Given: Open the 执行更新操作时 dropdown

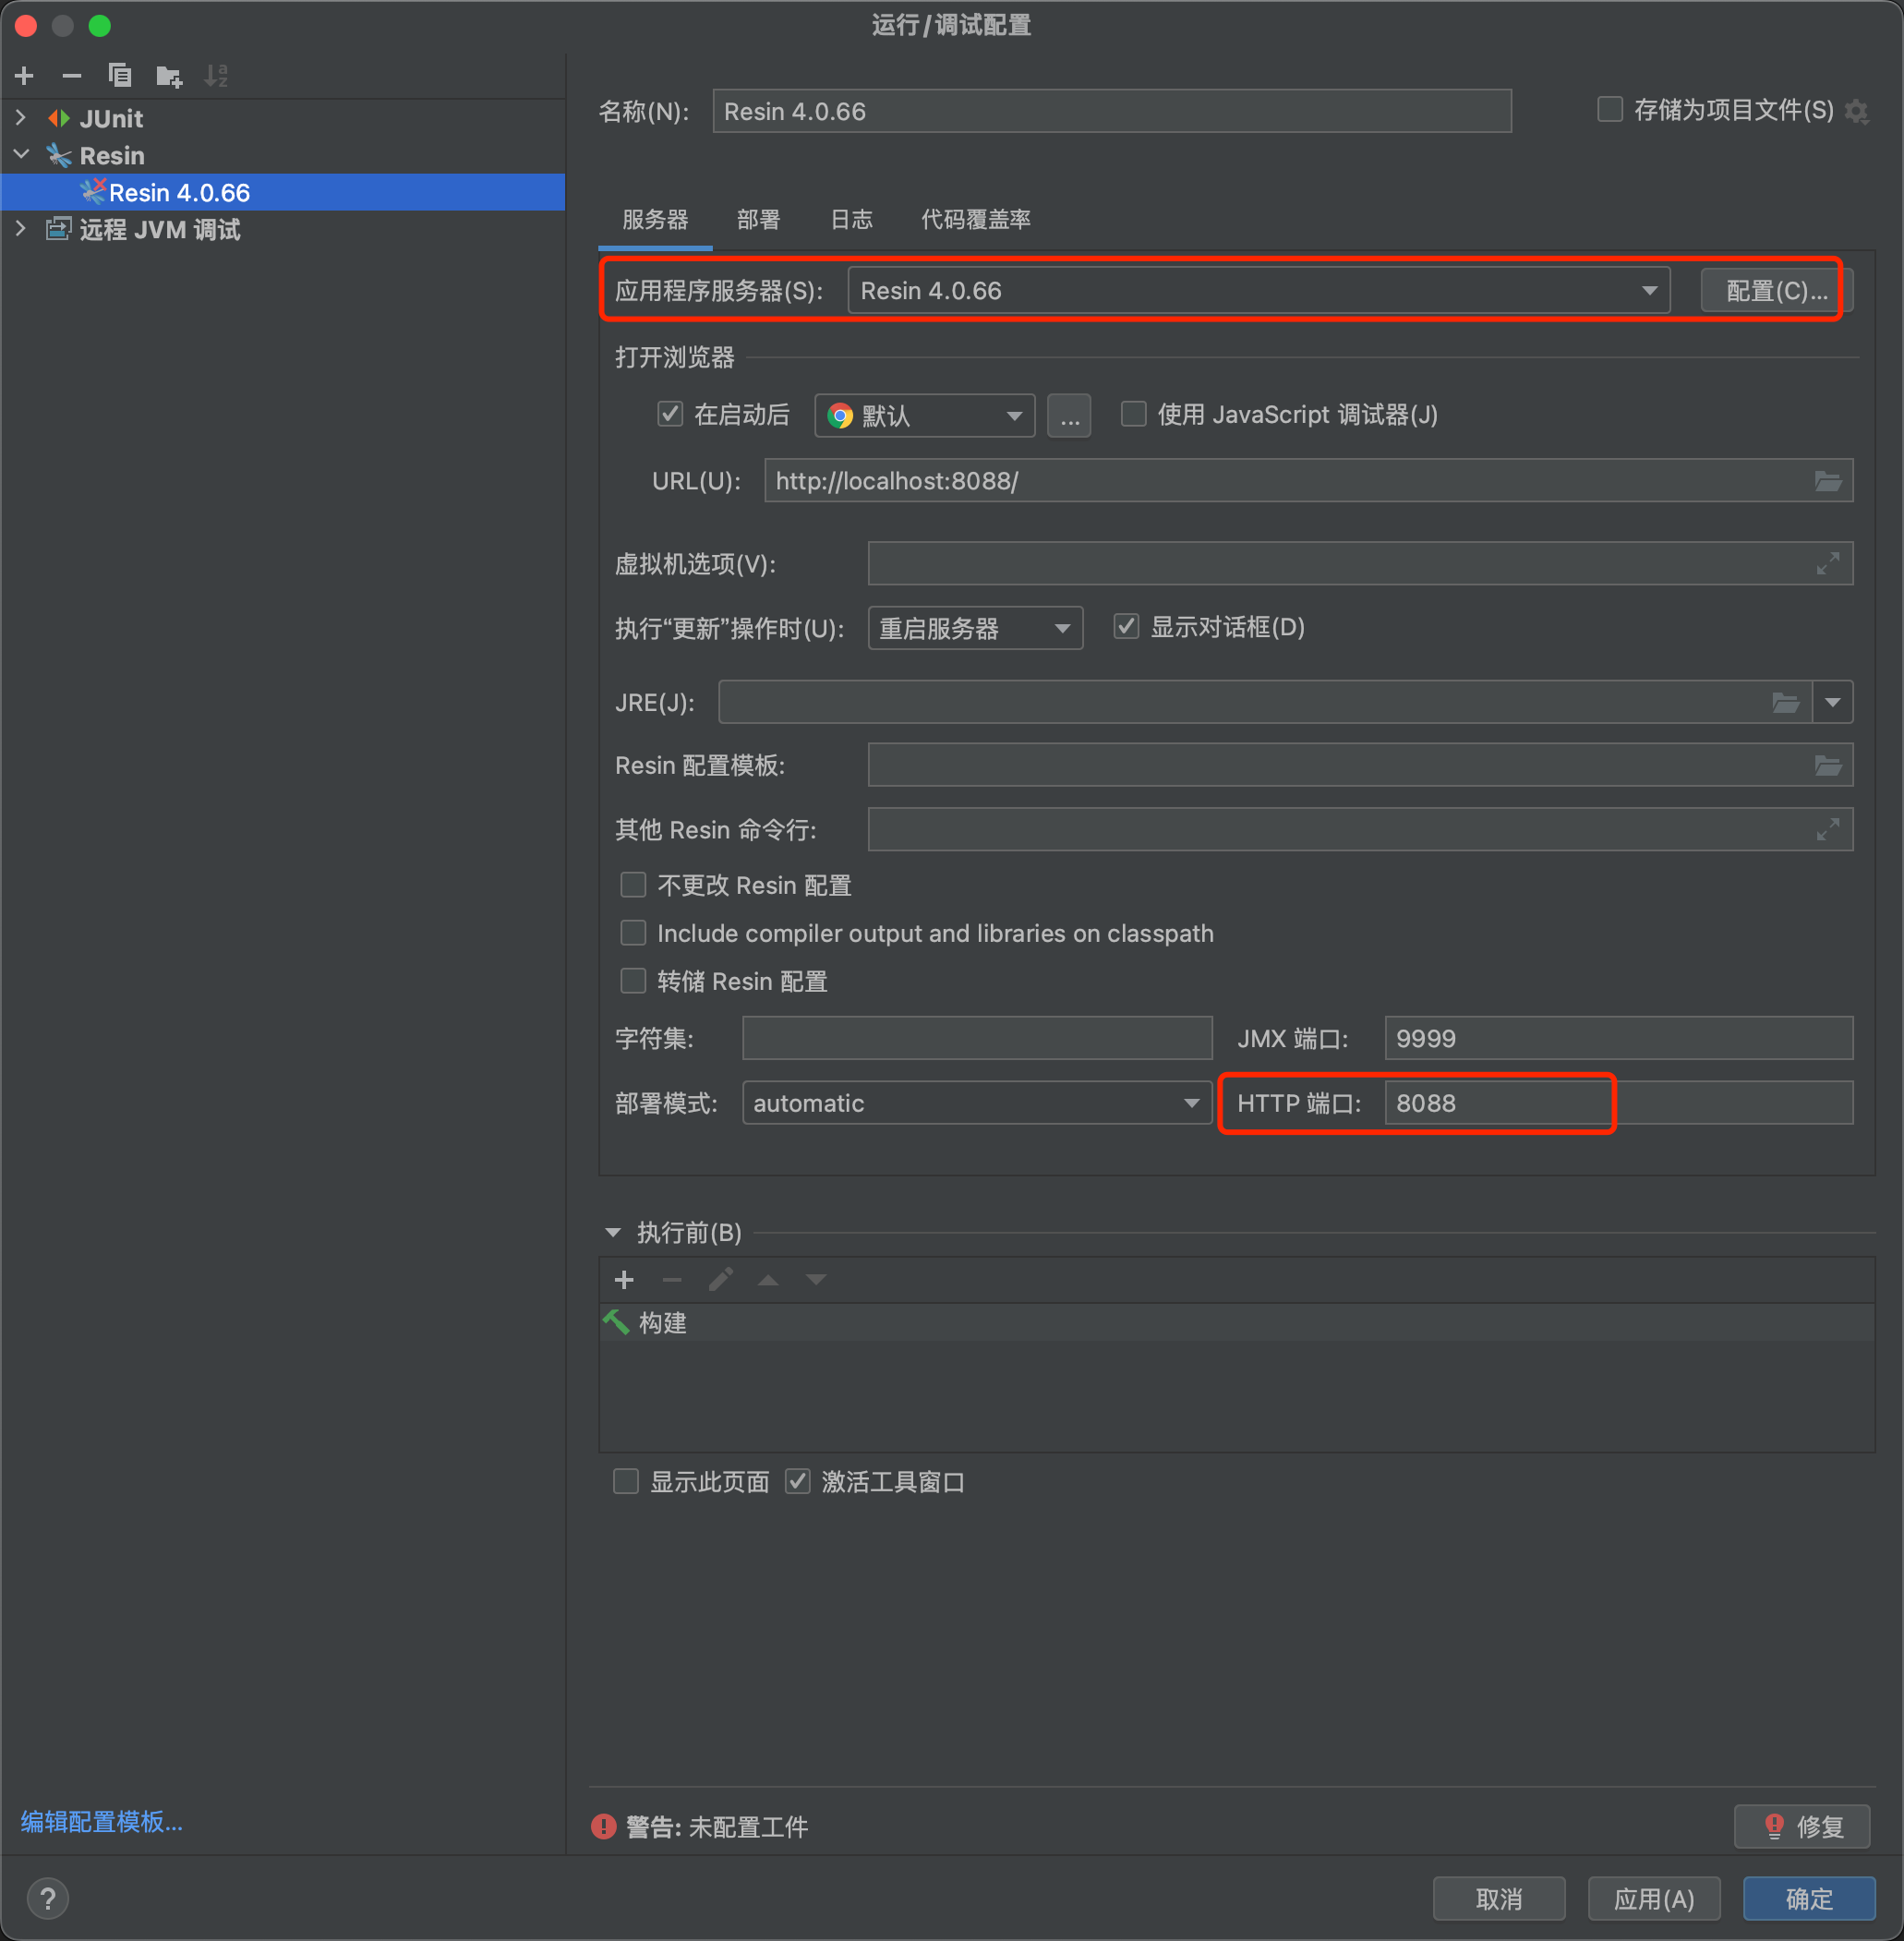Looking at the screenshot, I should (x=975, y=628).
